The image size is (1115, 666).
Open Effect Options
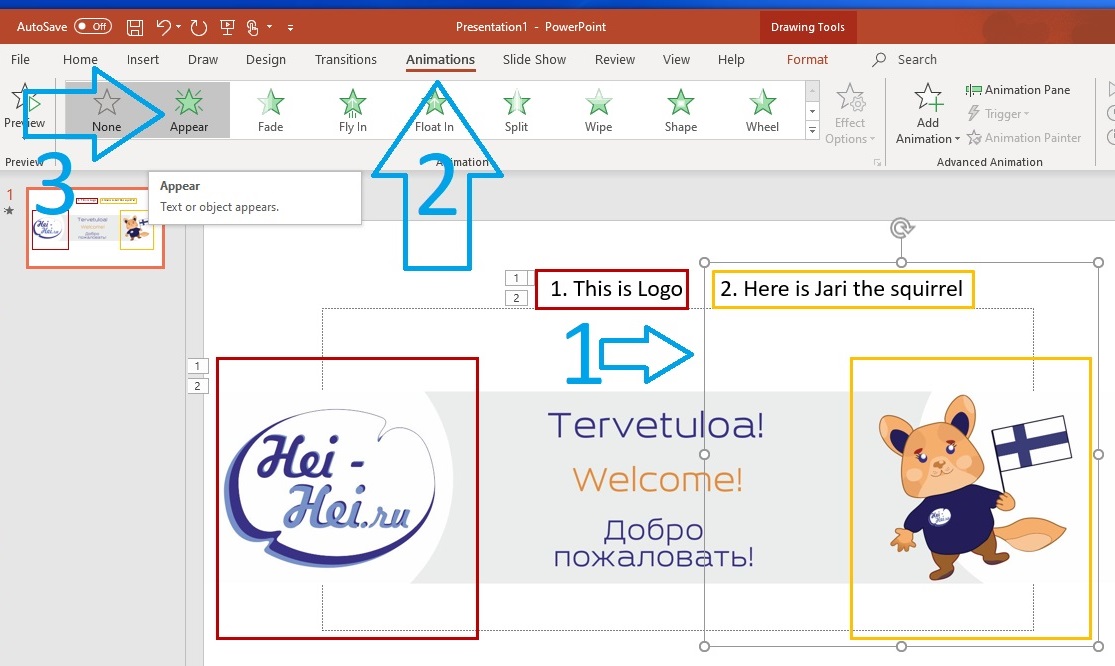(850, 114)
